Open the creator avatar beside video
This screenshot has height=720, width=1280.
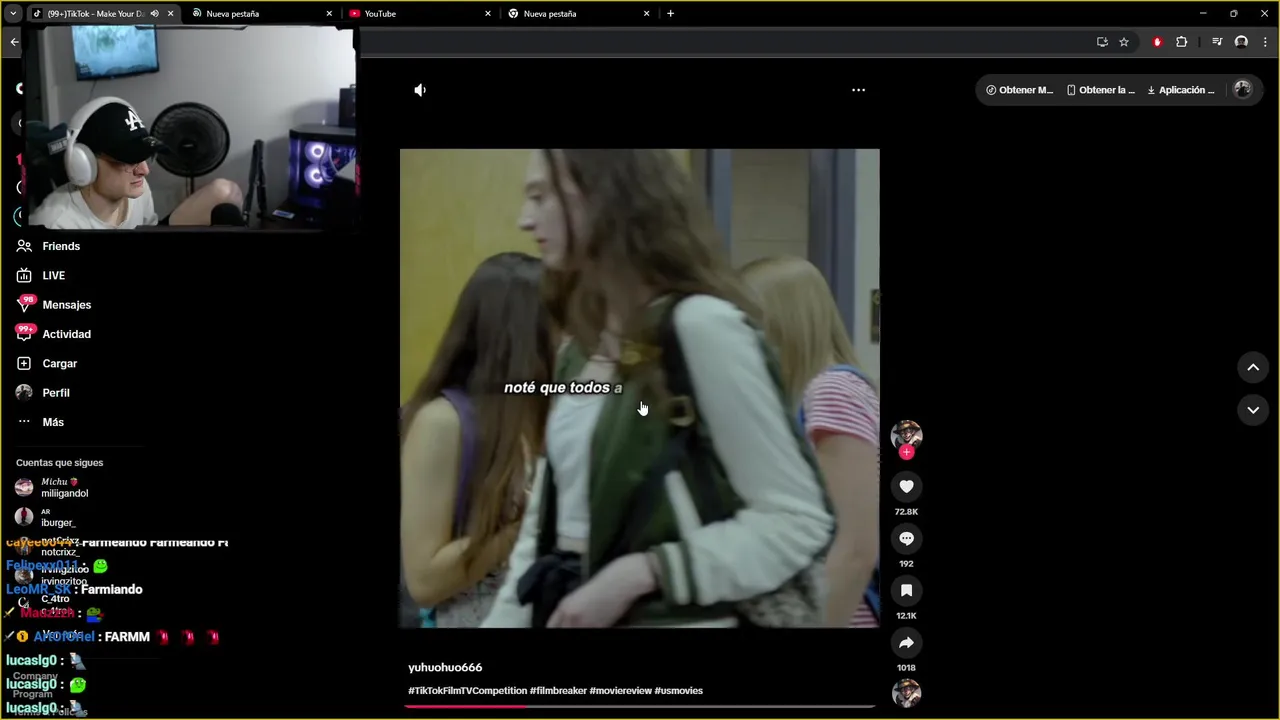point(906,434)
